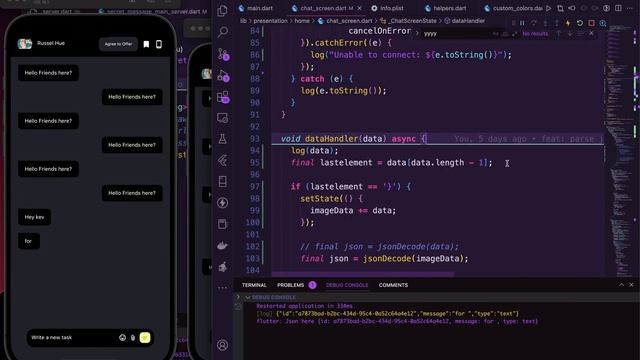This screenshot has height=360, width=640.
Task: Open the Flutter sidebar view
Action: point(222,160)
